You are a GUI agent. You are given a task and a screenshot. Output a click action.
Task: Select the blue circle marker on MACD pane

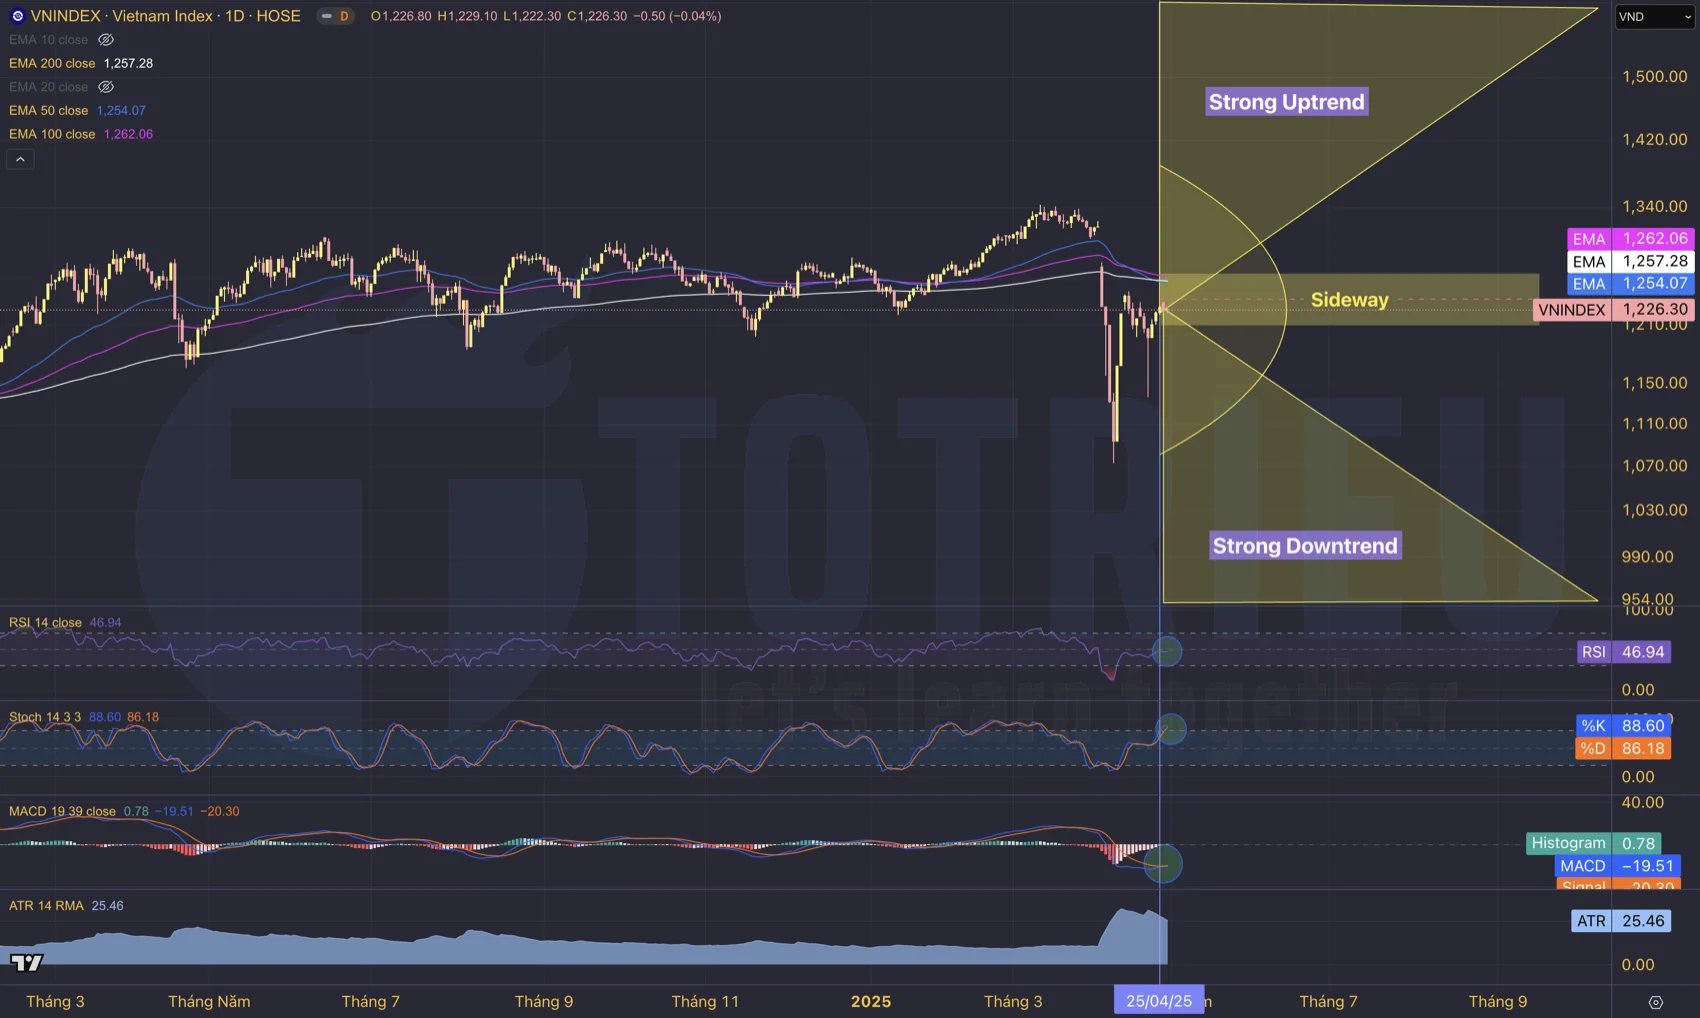click(x=1162, y=864)
